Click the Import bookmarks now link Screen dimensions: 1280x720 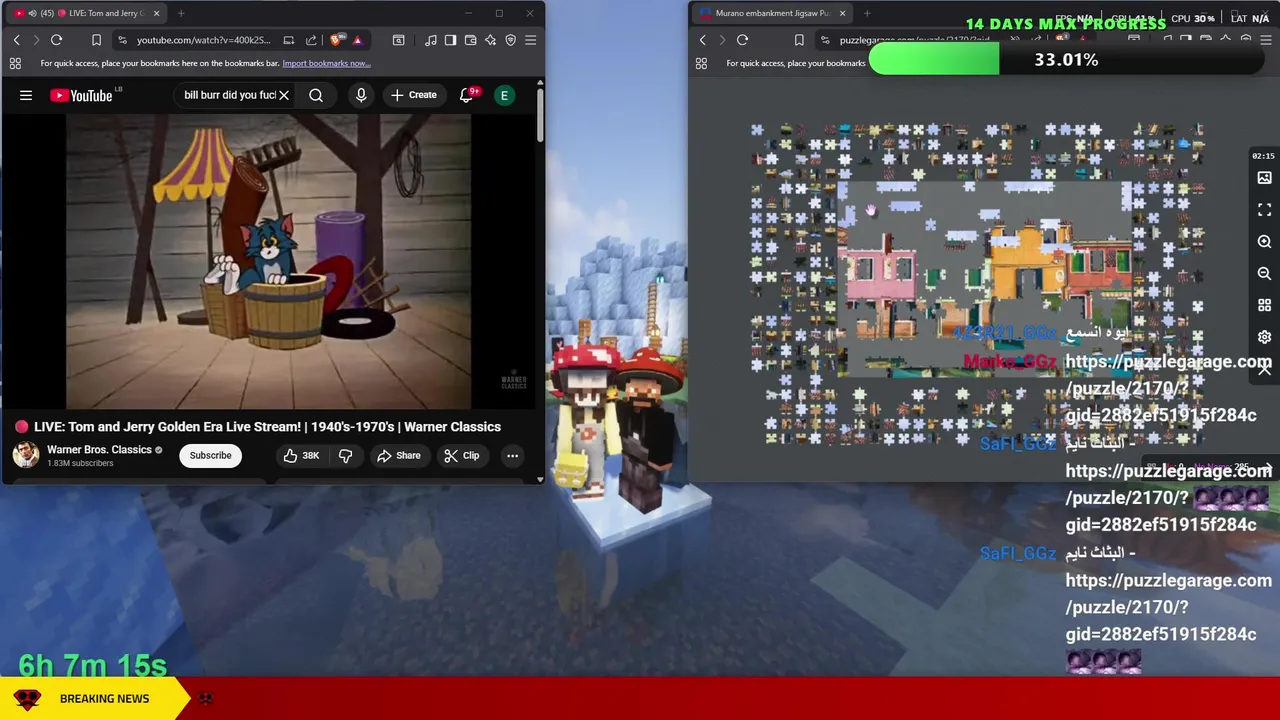coord(326,63)
